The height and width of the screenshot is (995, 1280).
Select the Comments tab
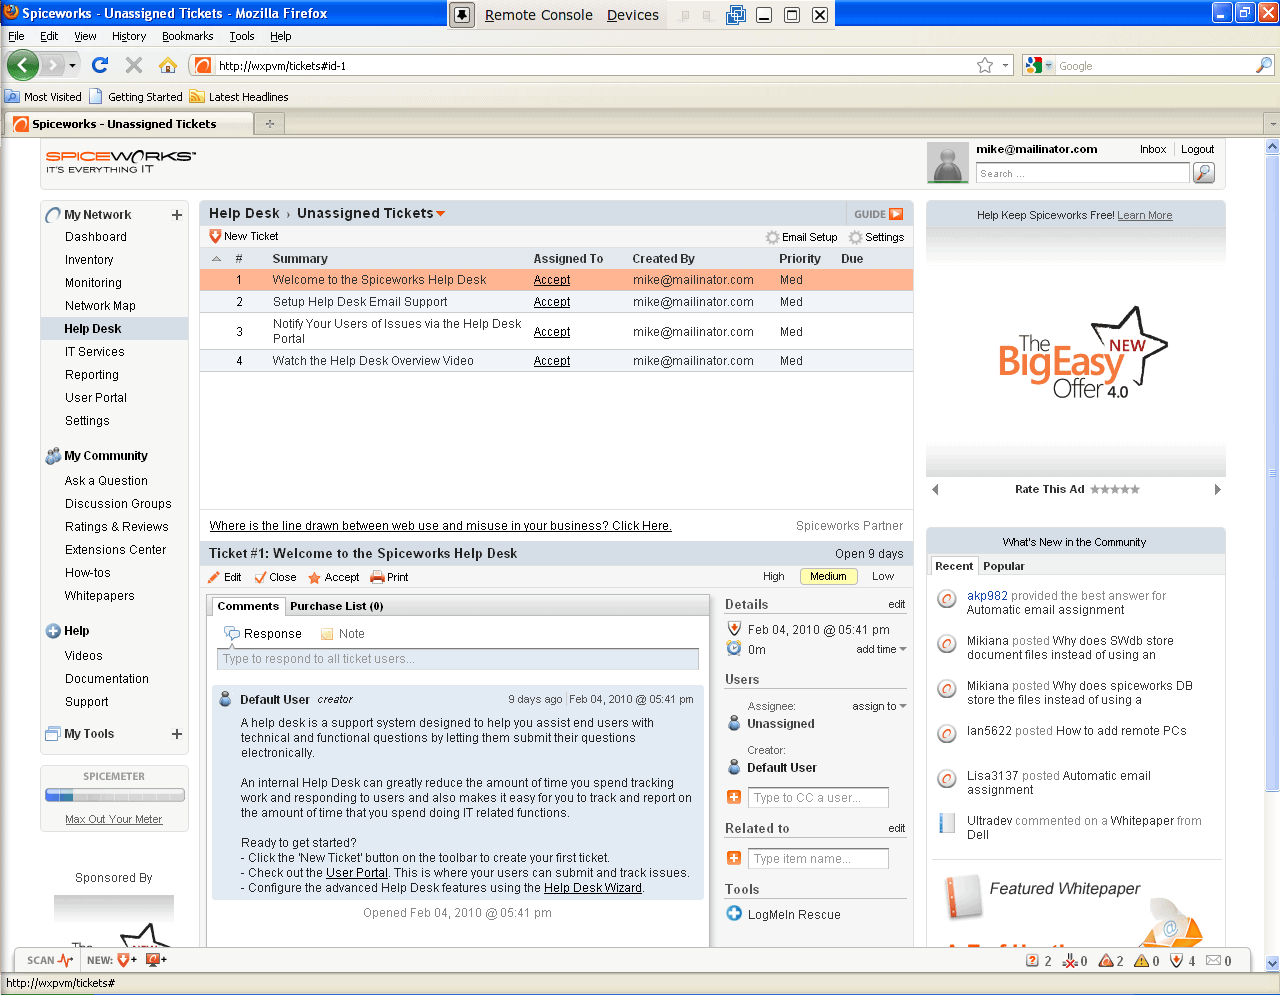coord(248,606)
